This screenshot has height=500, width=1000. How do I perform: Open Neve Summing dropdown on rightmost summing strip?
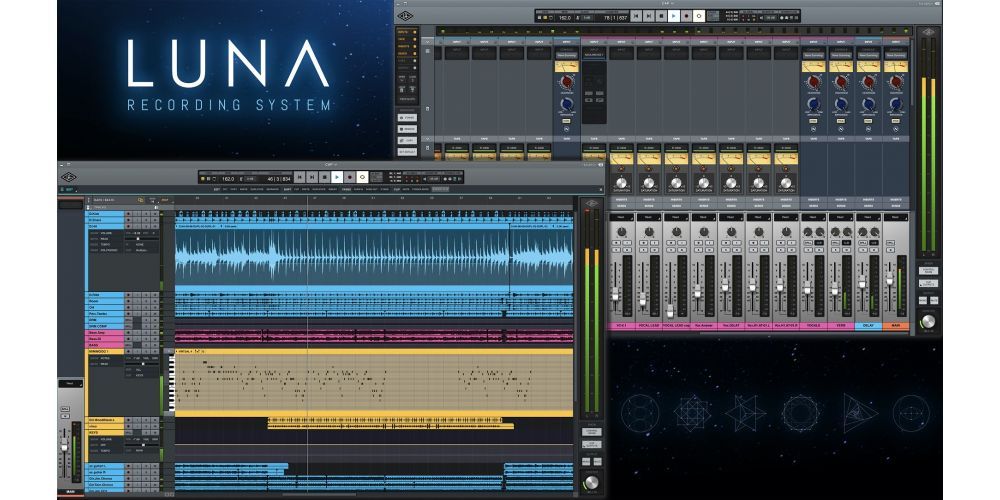896,55
